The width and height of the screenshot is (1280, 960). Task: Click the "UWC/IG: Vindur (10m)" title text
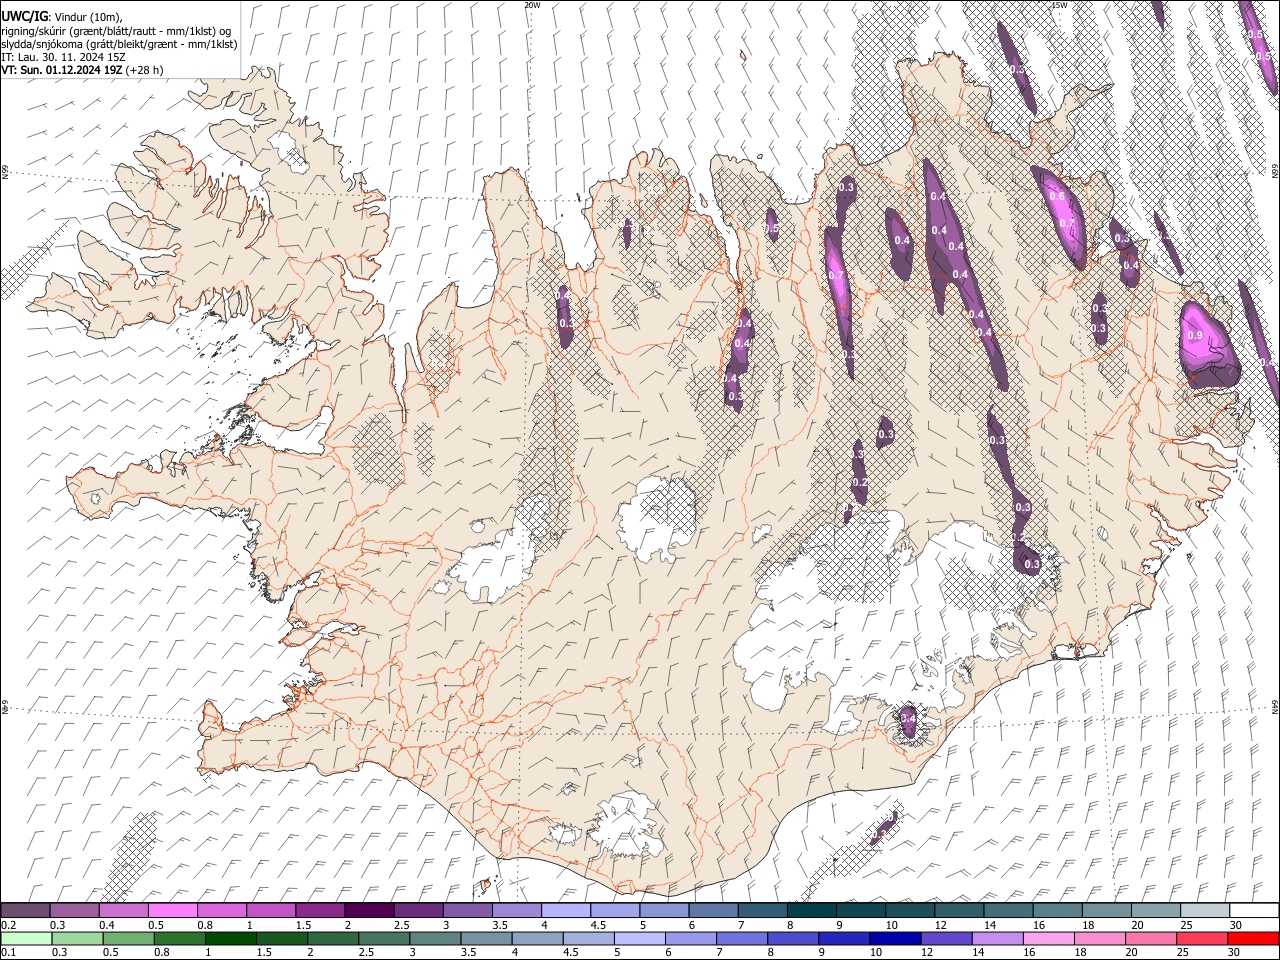click(62, 17)
